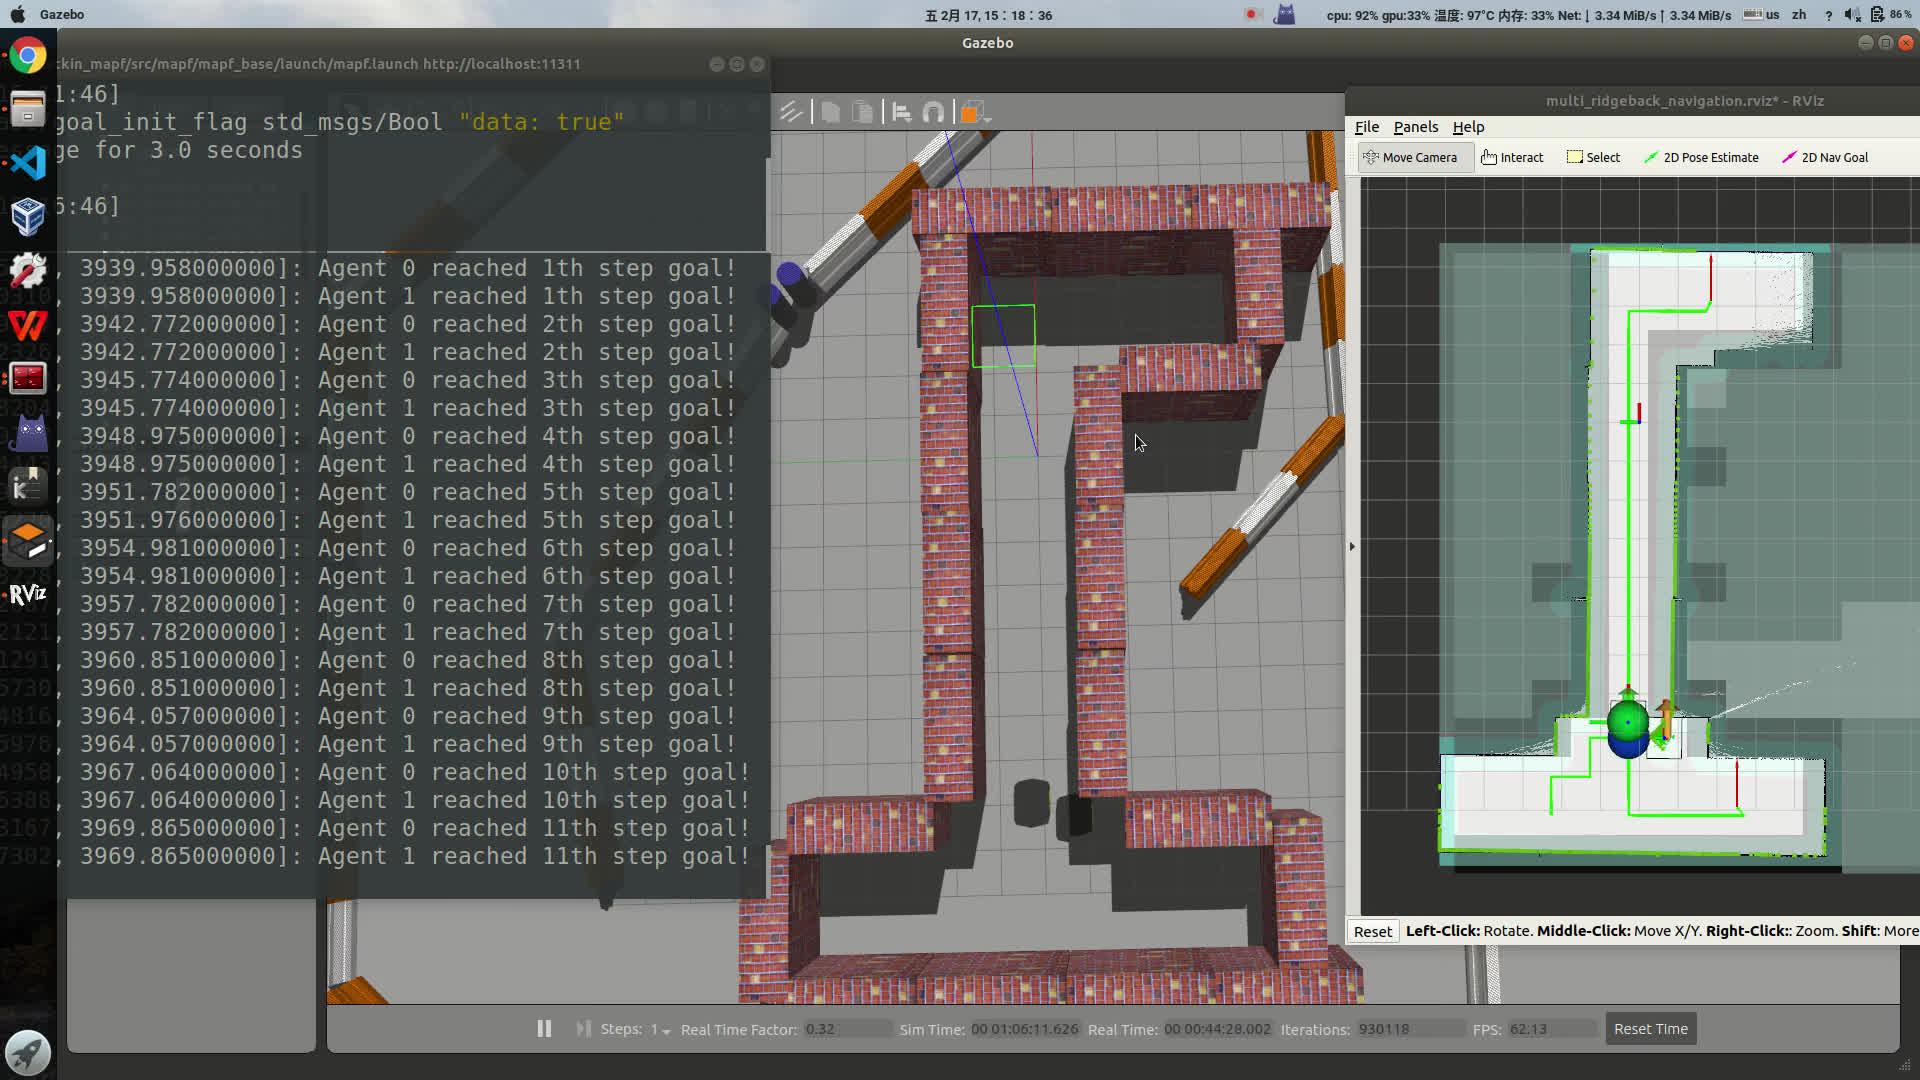Click the Sim Time value field
This screenshot has height=1080, width=1920.
point(1025,1029)
